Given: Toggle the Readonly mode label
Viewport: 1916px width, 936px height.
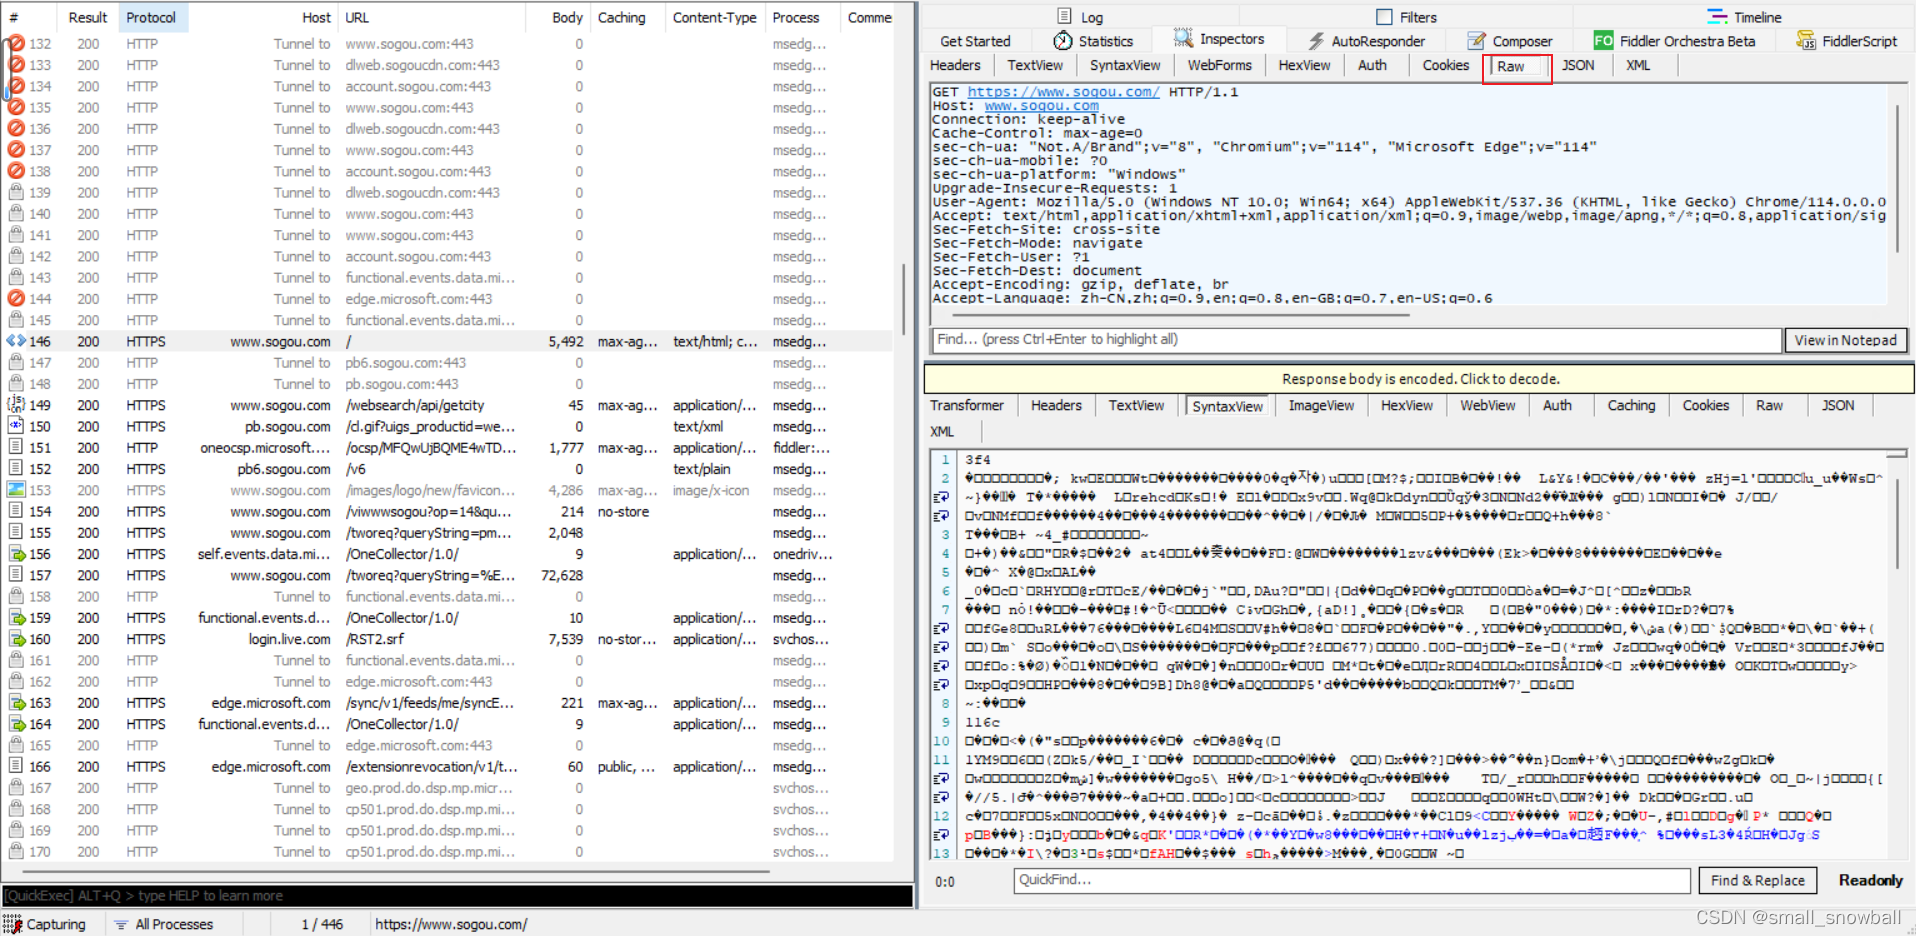Looking at the screenshot, I should coord(1870,880).
